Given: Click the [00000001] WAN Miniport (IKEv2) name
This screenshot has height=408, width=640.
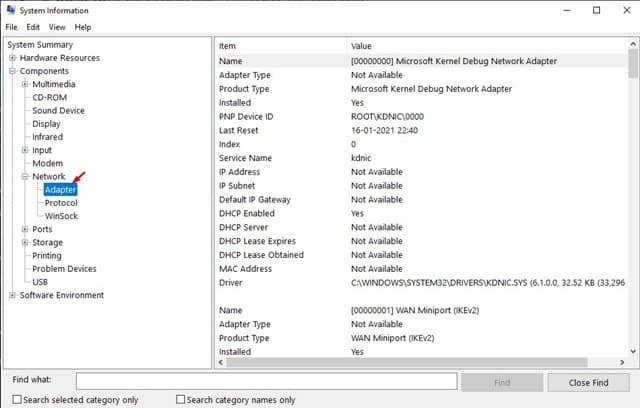Looking at the screenshot, I should [x=415, y=310].
